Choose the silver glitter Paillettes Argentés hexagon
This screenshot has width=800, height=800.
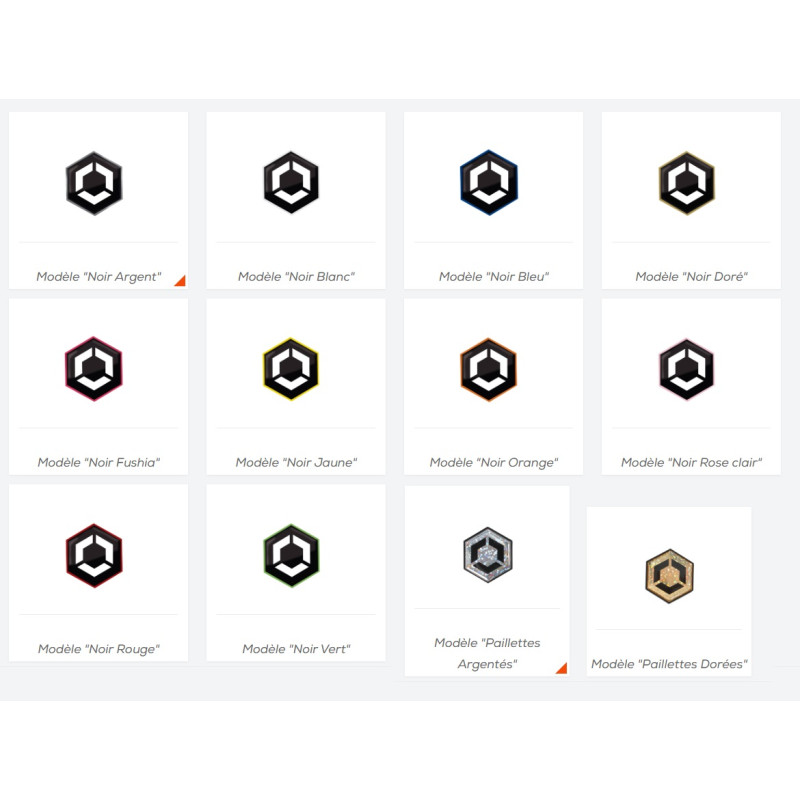(x=488, y=555)
